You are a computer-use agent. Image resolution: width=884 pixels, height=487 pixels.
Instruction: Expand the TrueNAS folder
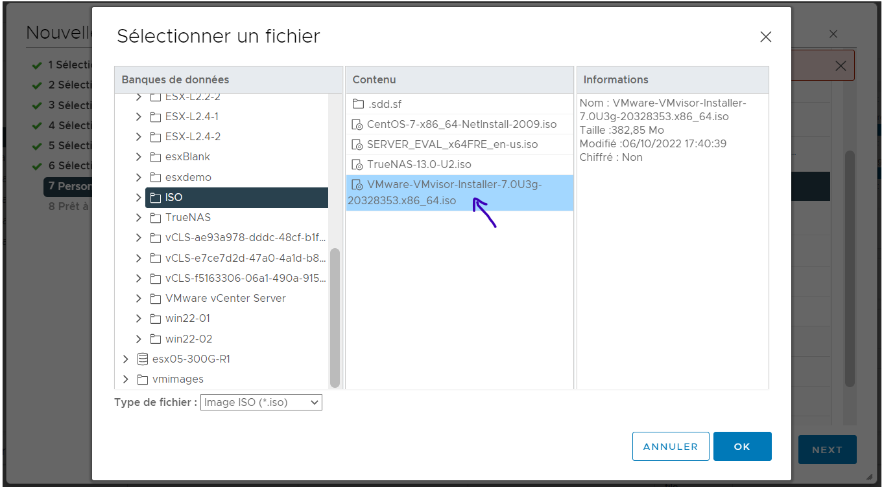(139, 218)
